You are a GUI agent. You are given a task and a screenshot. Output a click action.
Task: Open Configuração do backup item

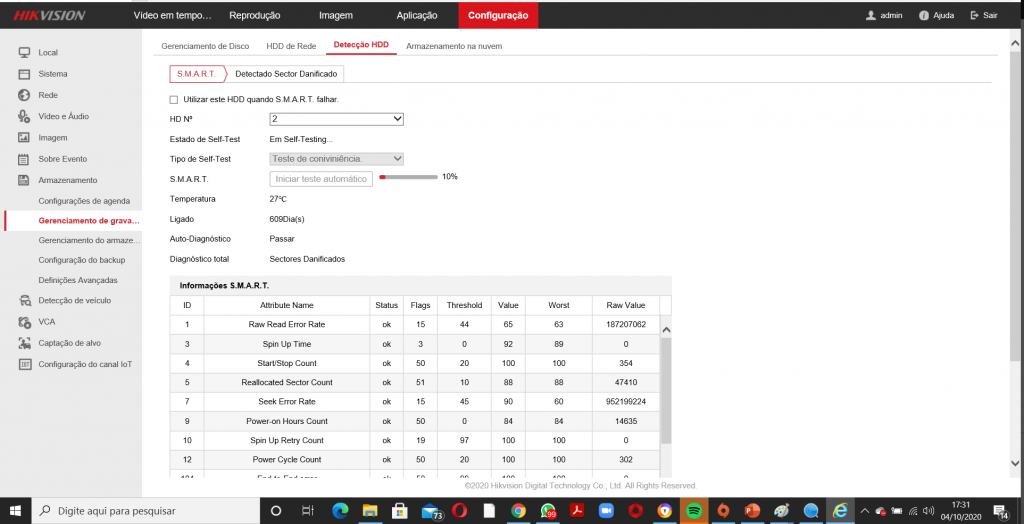82,260
